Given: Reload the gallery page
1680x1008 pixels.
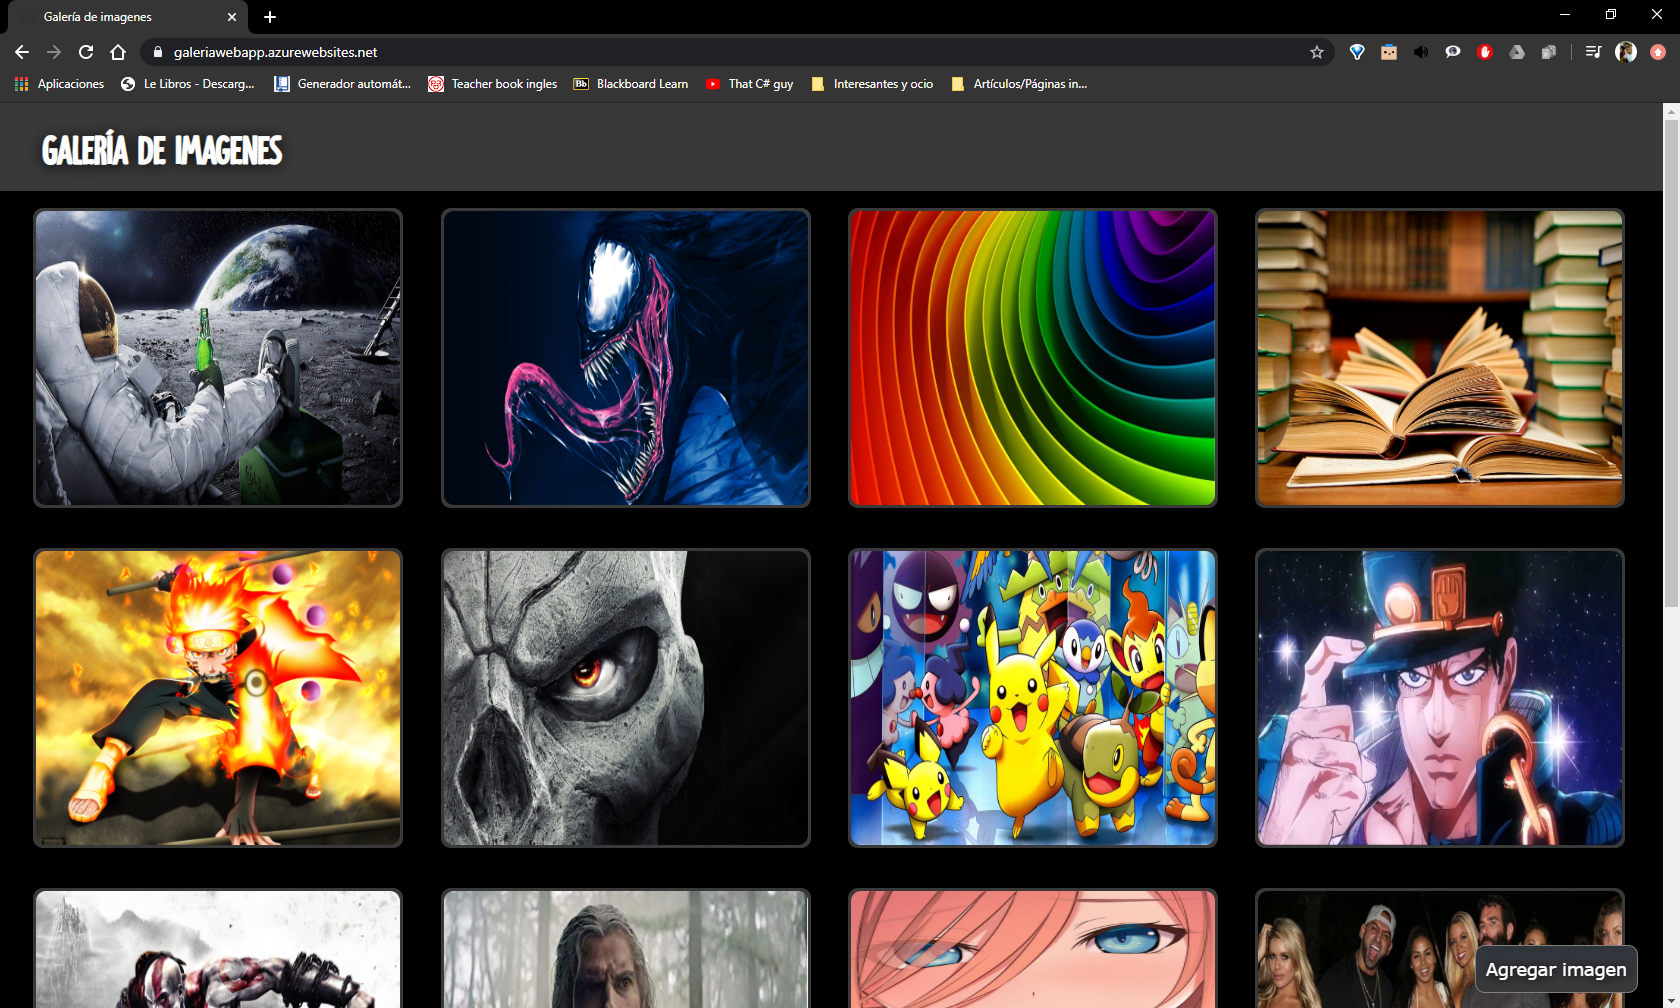Looking at the screenshot, I should click(86, 52).
